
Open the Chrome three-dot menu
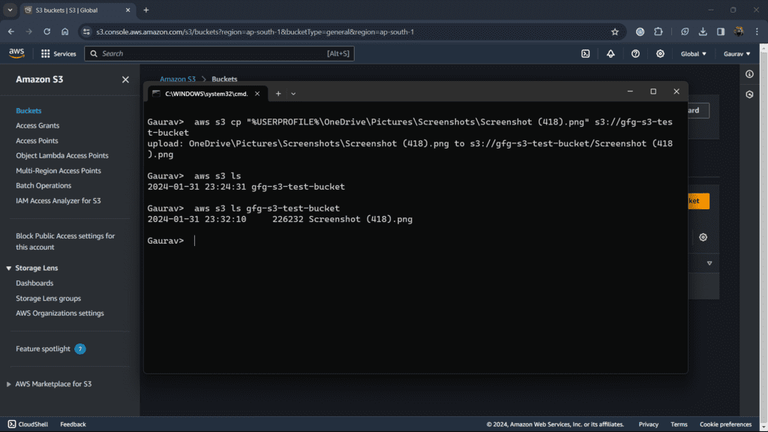pyautogui.click(x=757, y=32)
